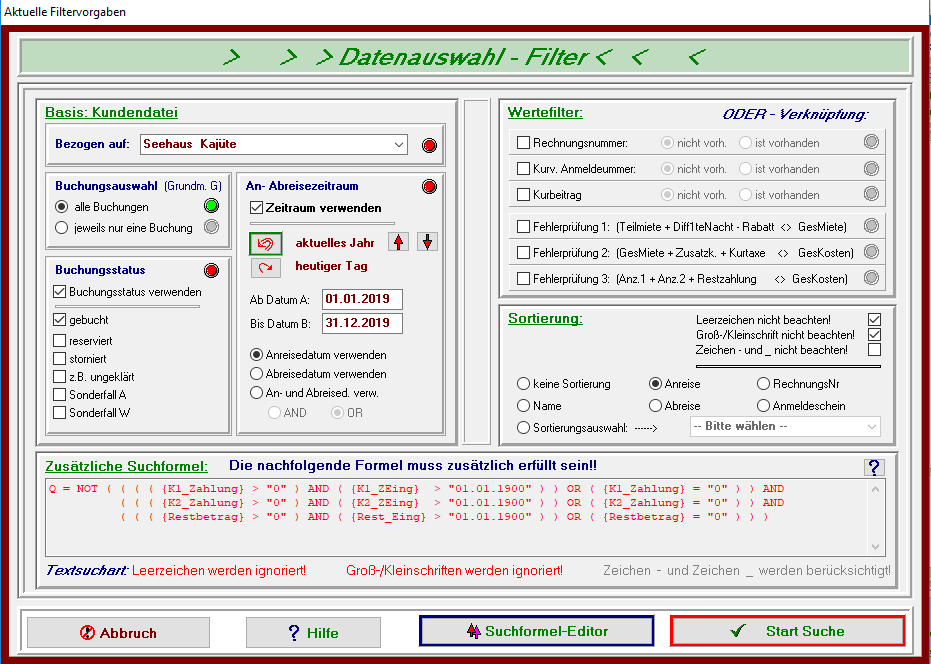Click the red indicator in Buchungsstatus panel
This screenshot has height=664, width=931.
coord(211,270)
